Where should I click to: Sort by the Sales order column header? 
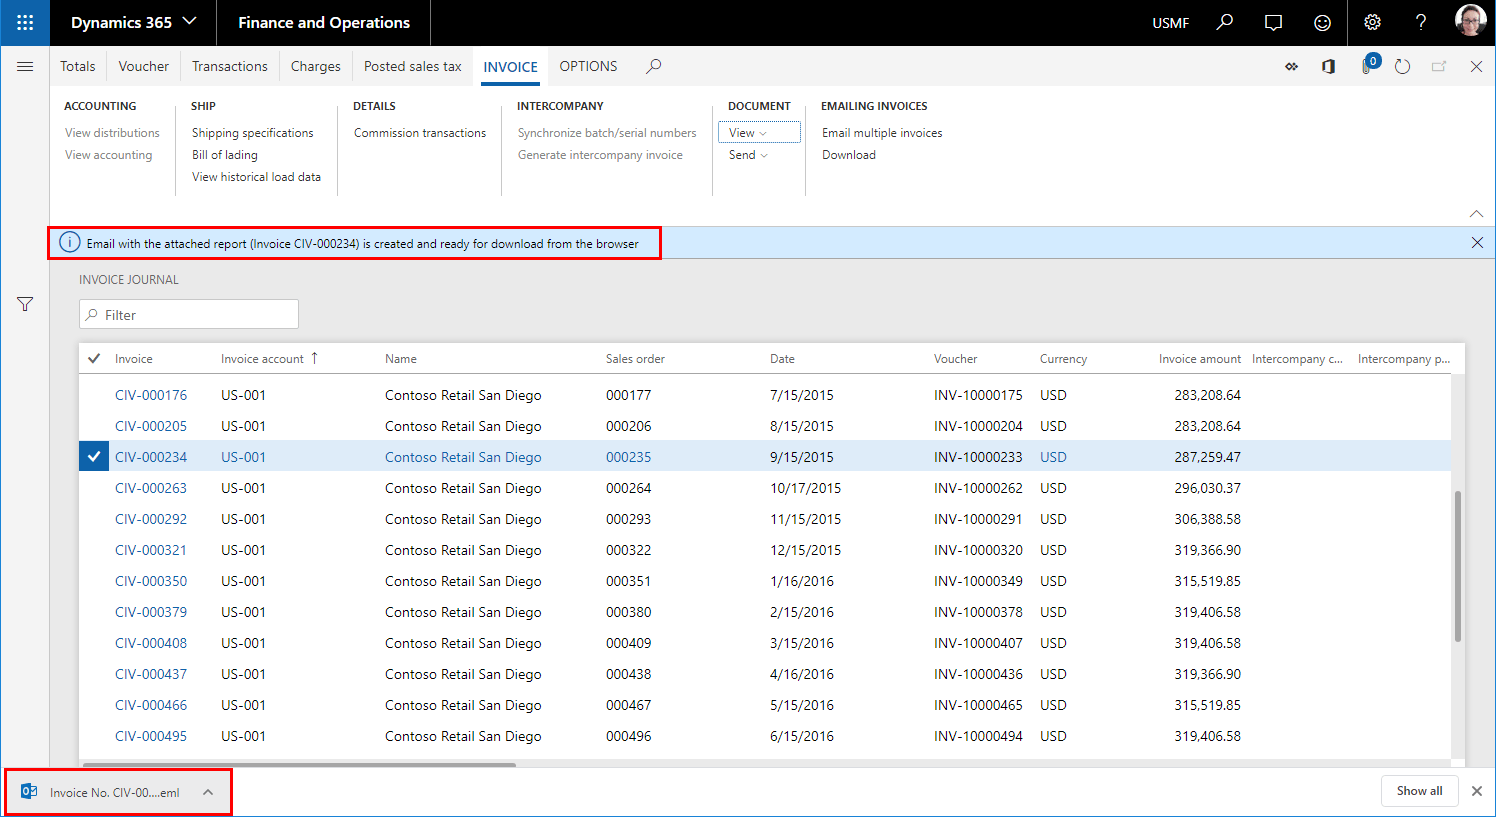click(x=635, y=359)
